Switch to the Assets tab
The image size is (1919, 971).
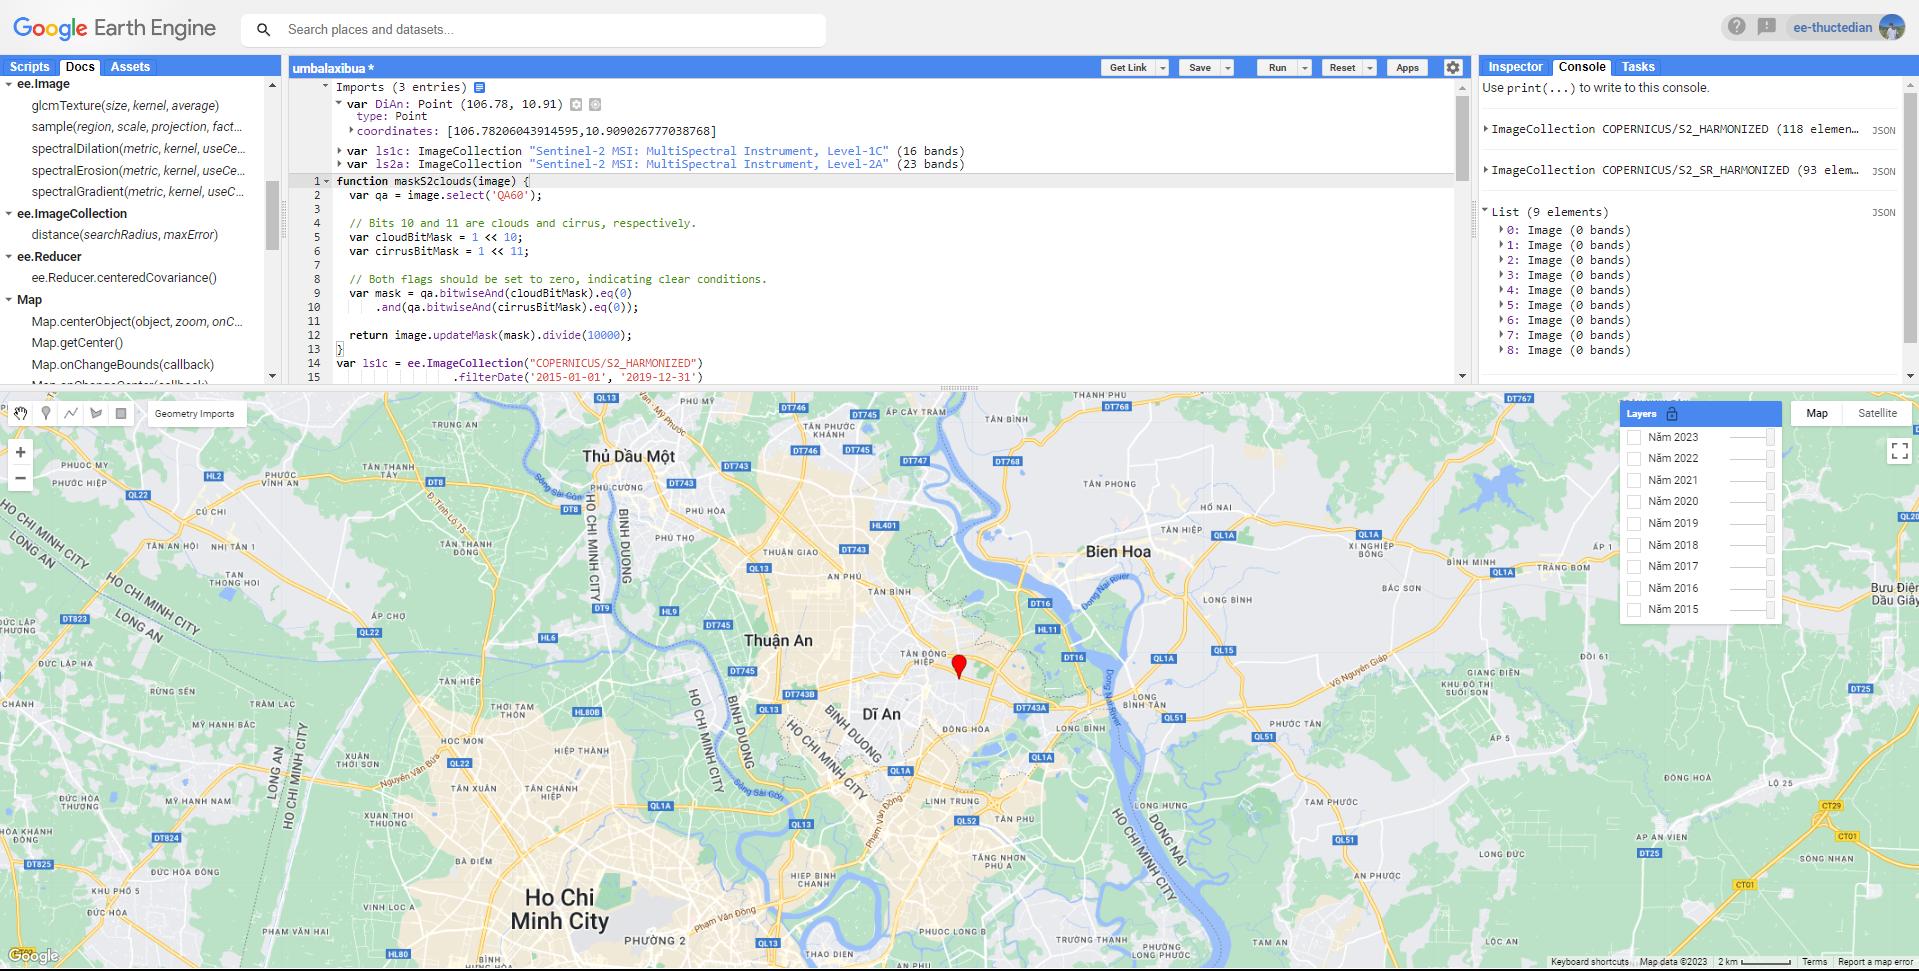point(130,67)
